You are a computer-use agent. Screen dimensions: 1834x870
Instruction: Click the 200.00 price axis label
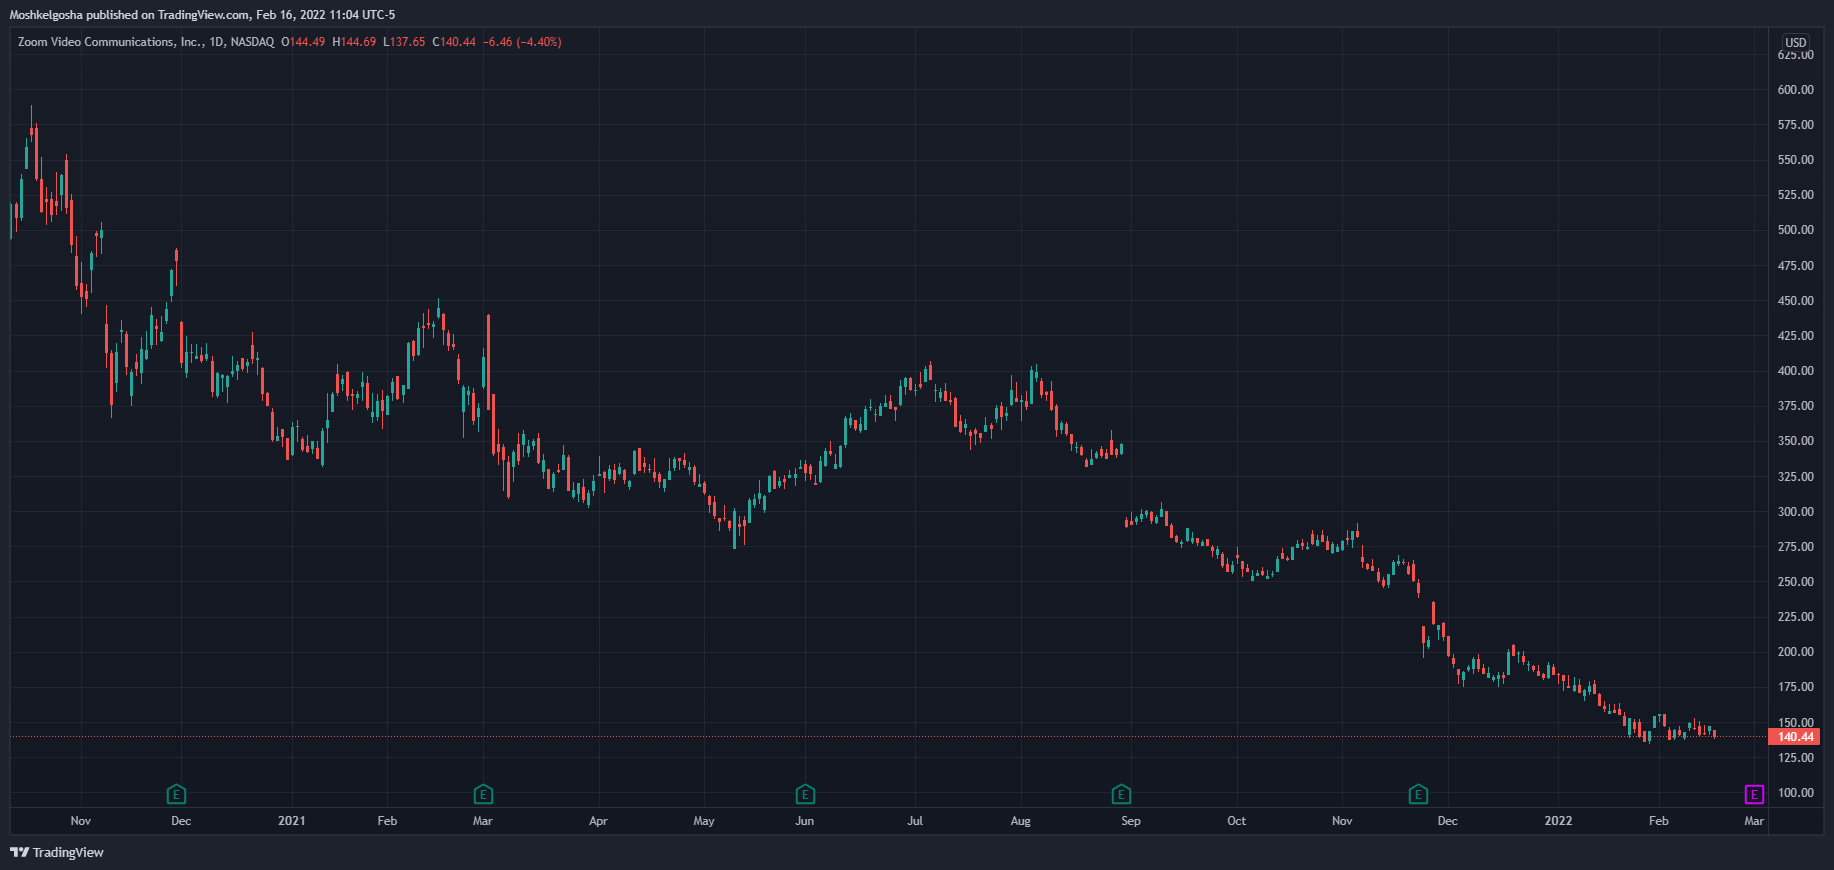[x=1796, y=652]
